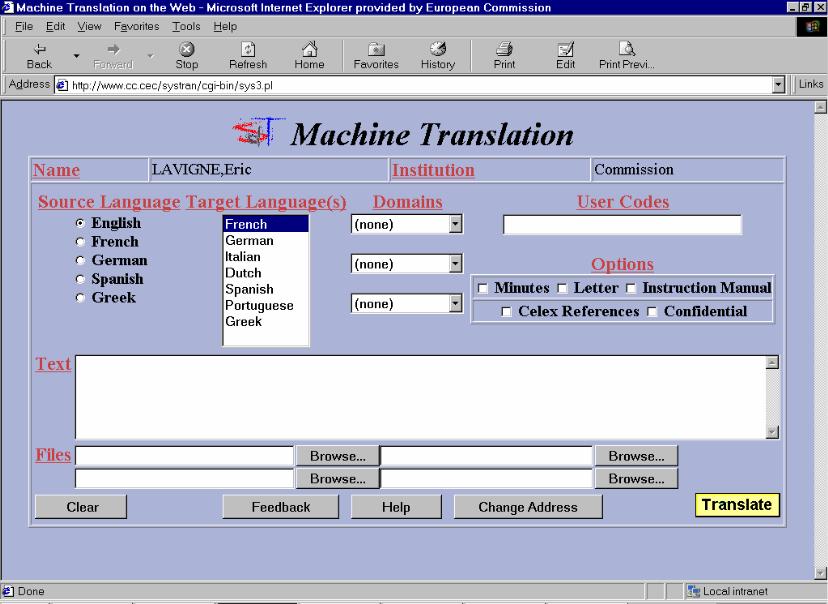Select English as source language
This screenshot has height=604, width=828.
(x=80, y=223)
